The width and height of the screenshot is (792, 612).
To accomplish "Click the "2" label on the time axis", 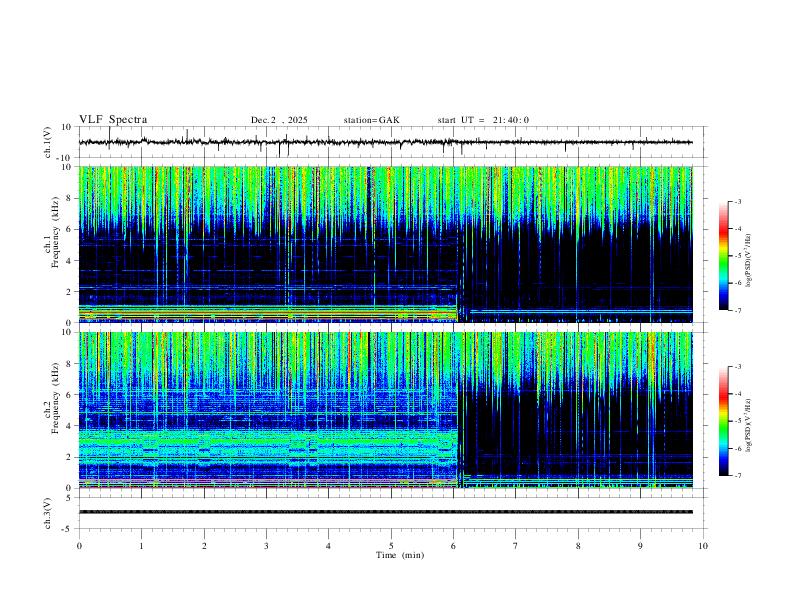I will (x=204, y=546).
